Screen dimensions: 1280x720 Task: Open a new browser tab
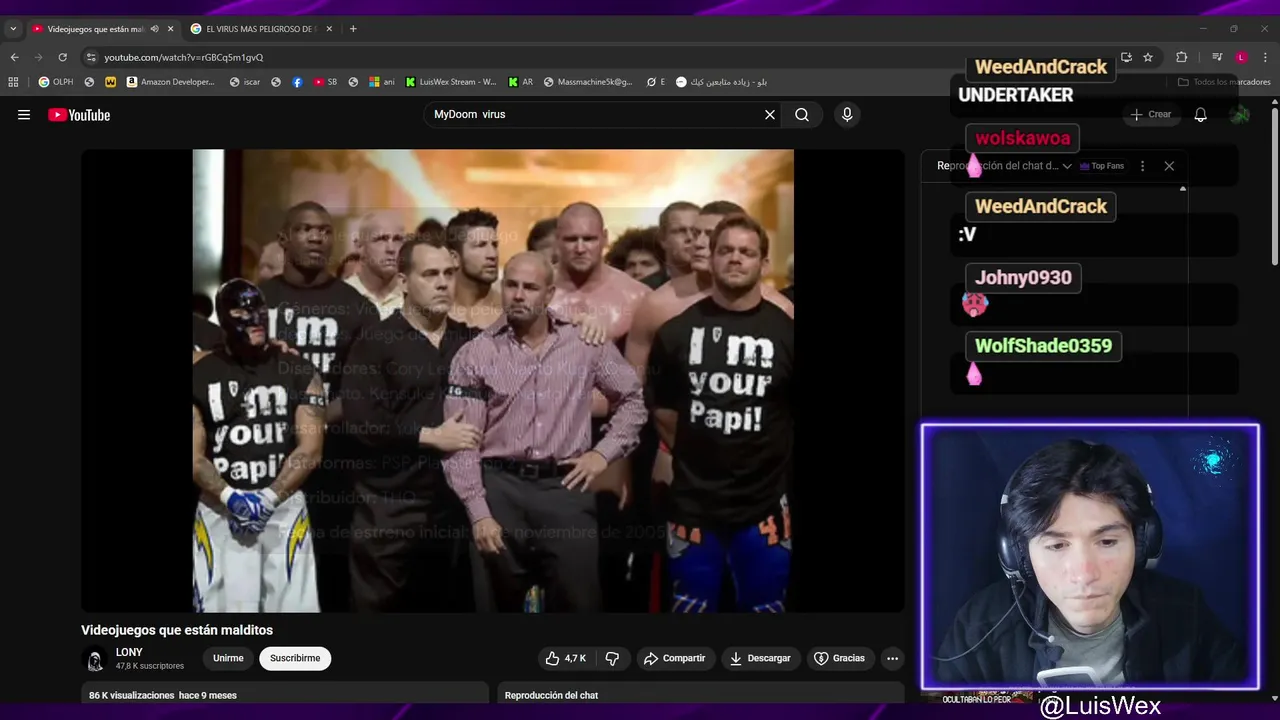tap(353, 29)
